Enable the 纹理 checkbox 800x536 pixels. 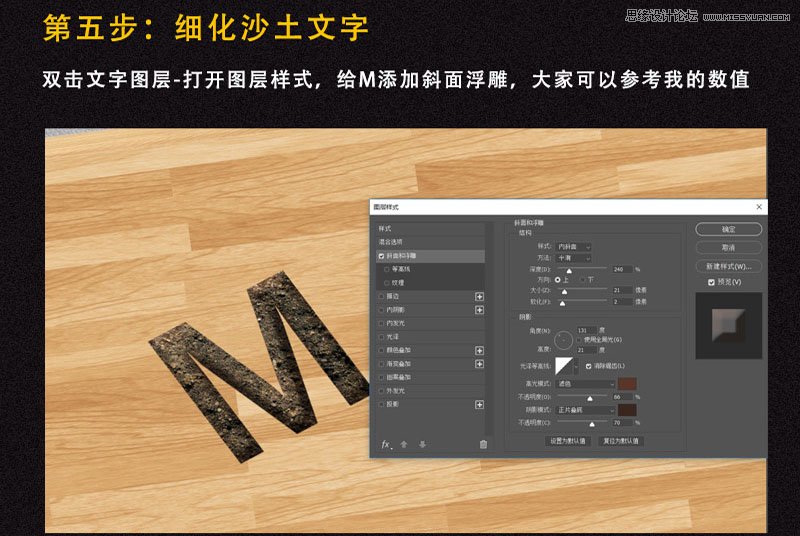pos(387,283)
